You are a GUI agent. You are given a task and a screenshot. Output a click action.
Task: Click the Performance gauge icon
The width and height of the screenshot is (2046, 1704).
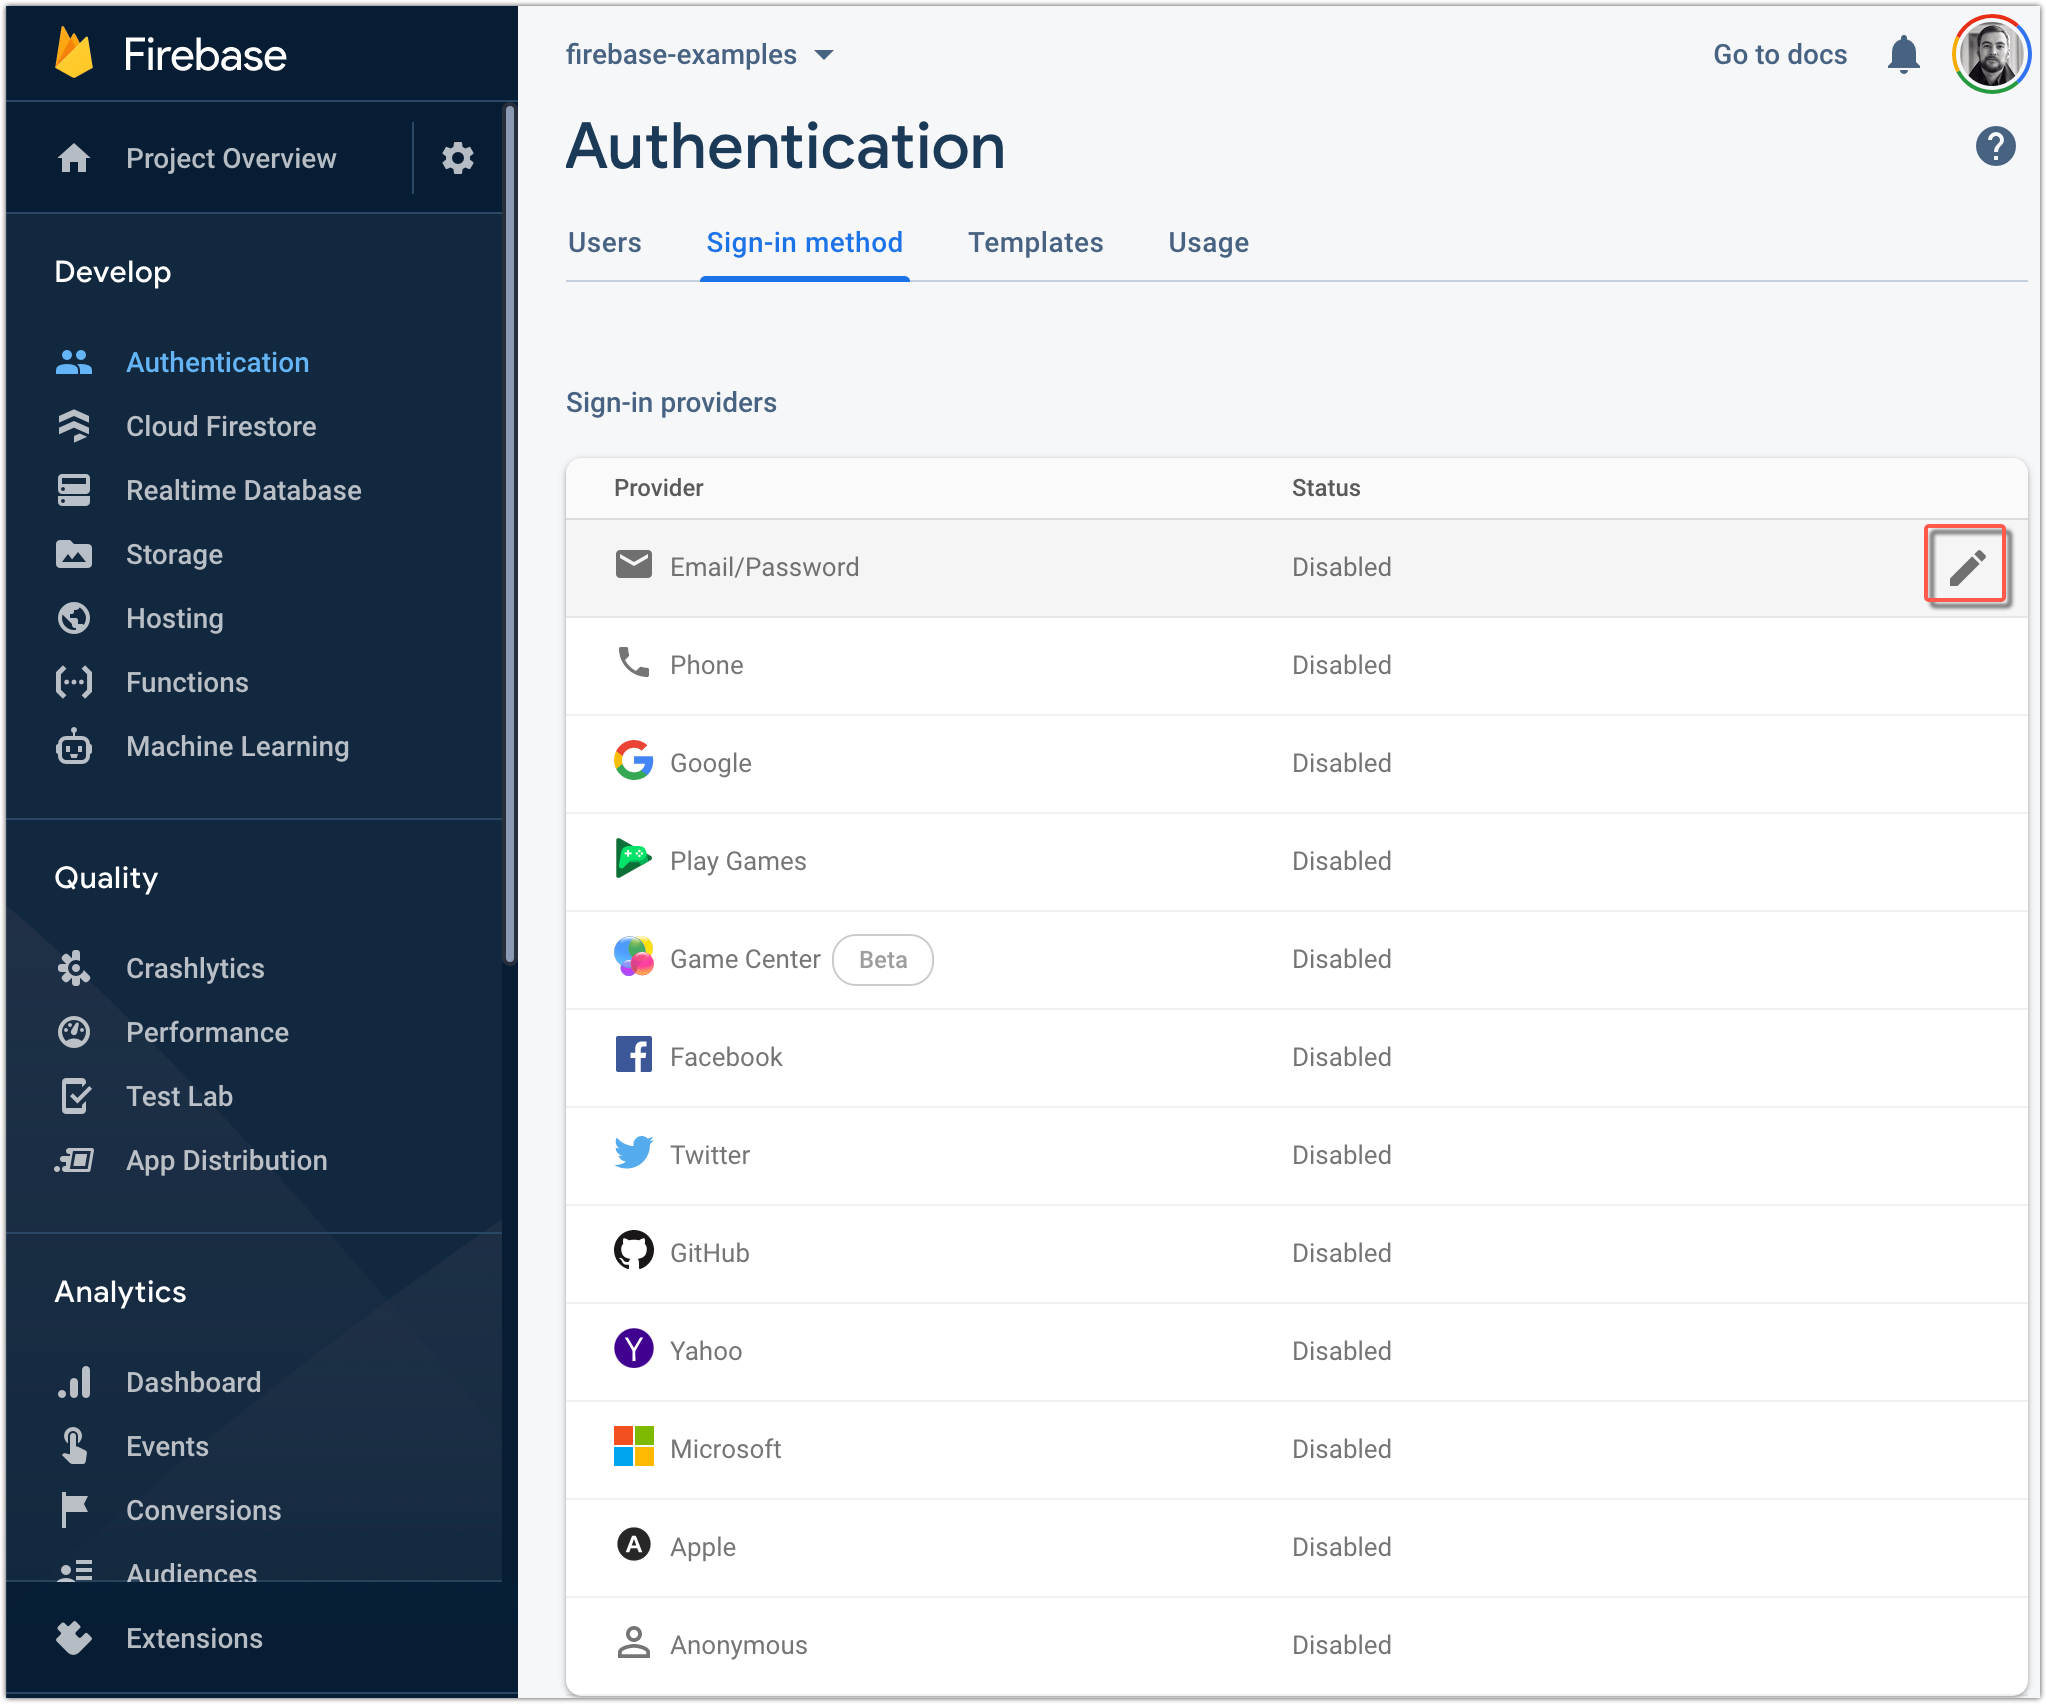point(74,1032)
